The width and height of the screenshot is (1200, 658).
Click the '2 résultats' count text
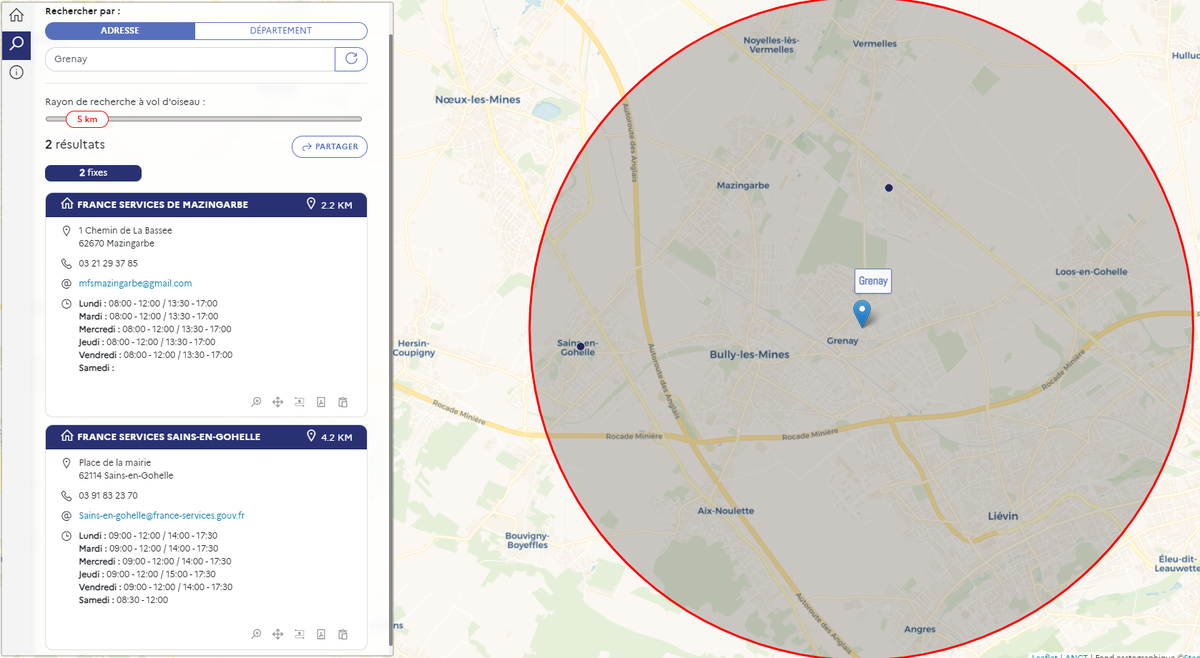coord(75,144)
